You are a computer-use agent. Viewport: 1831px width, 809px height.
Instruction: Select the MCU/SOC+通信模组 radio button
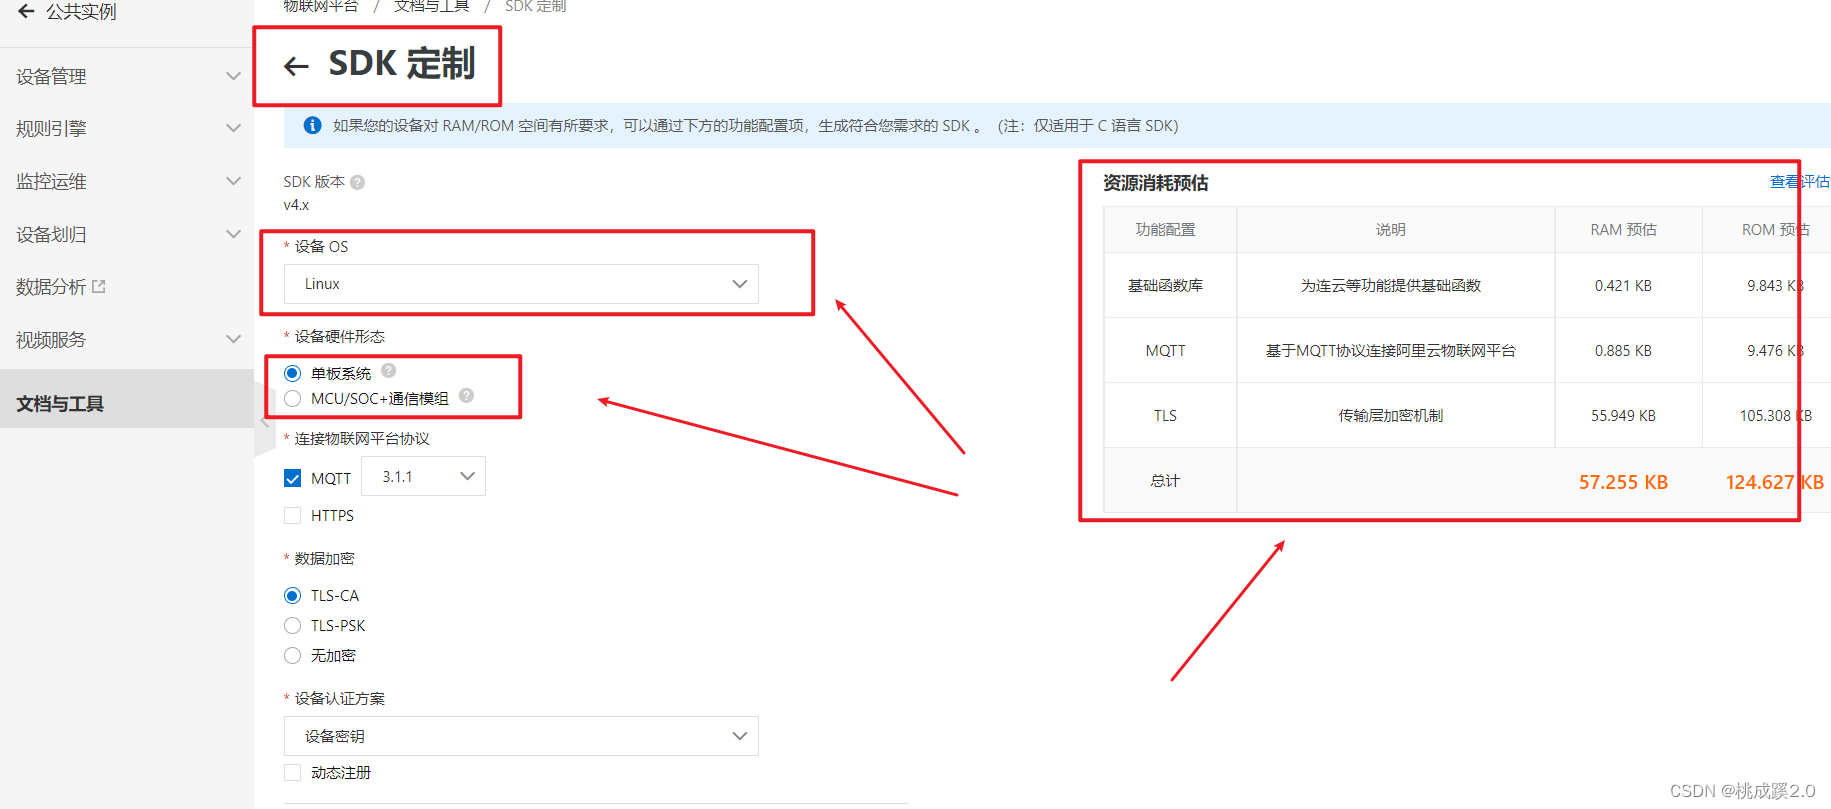292,398
